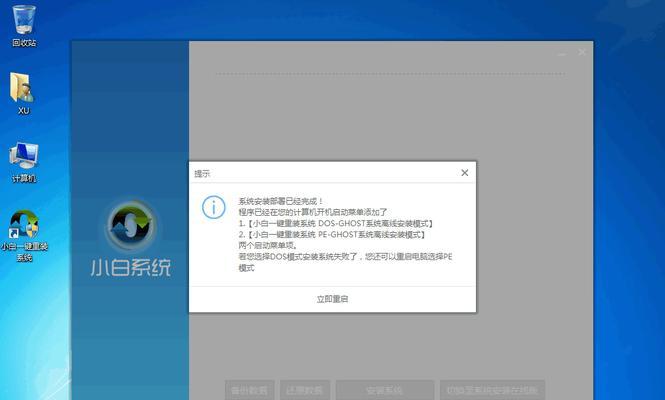665x400 pixels.
Task: Open the 计算机 desktop icon
Action: click(x=24, y=162)
